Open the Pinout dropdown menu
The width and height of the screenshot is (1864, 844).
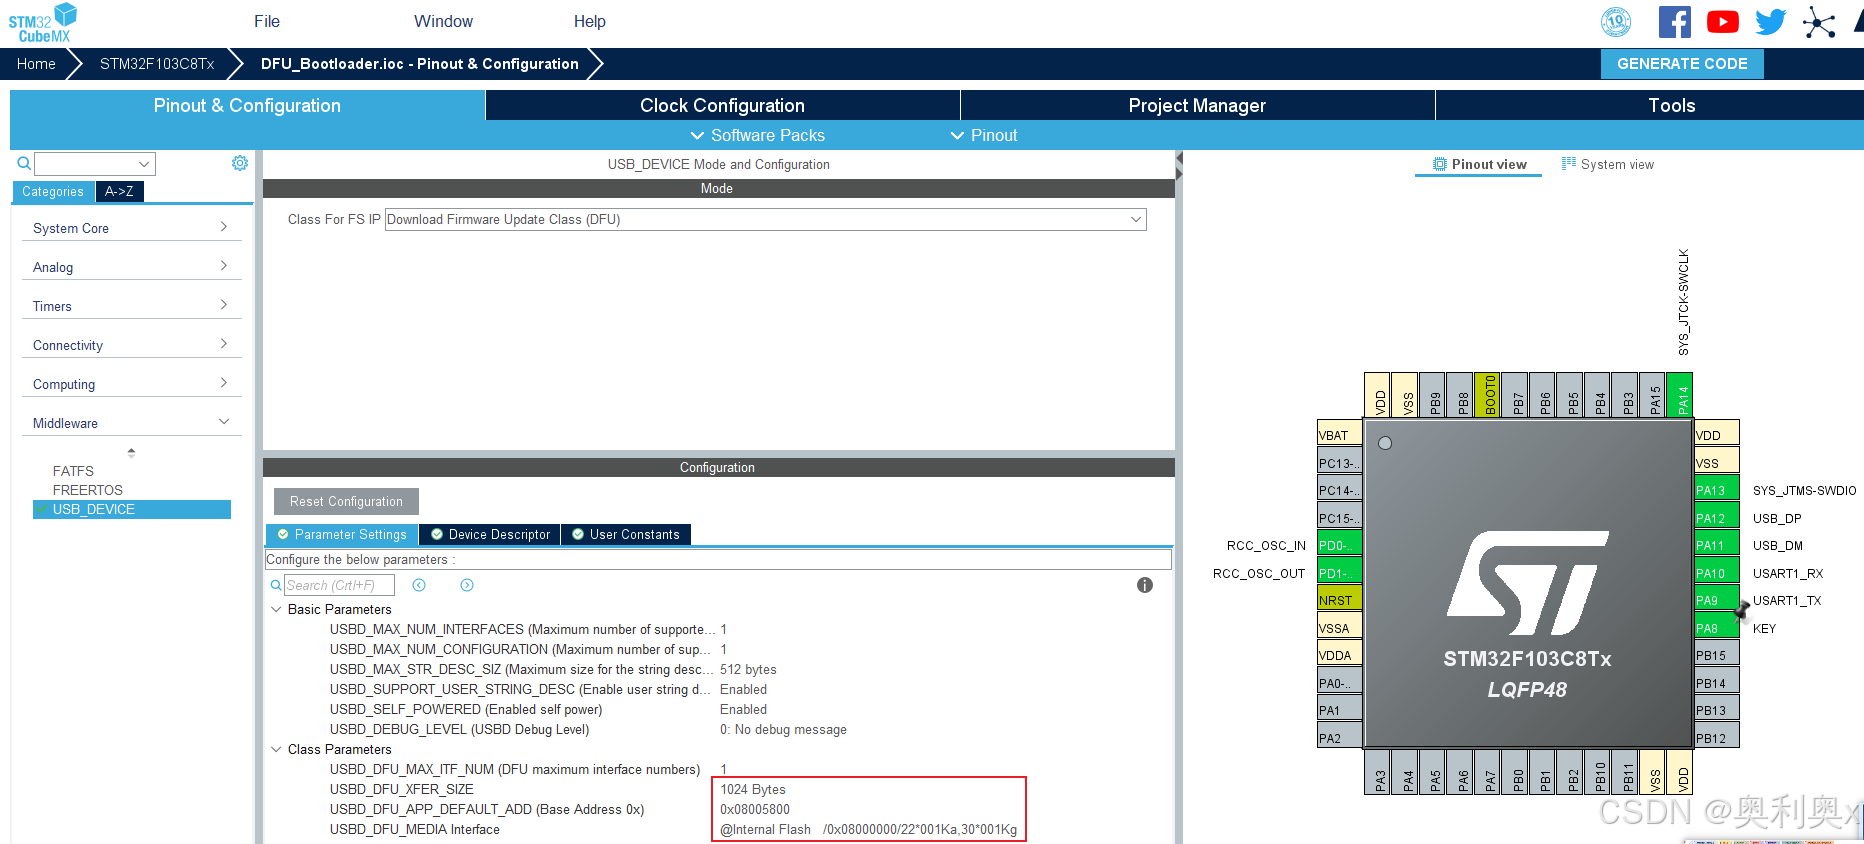coord(984,135)
